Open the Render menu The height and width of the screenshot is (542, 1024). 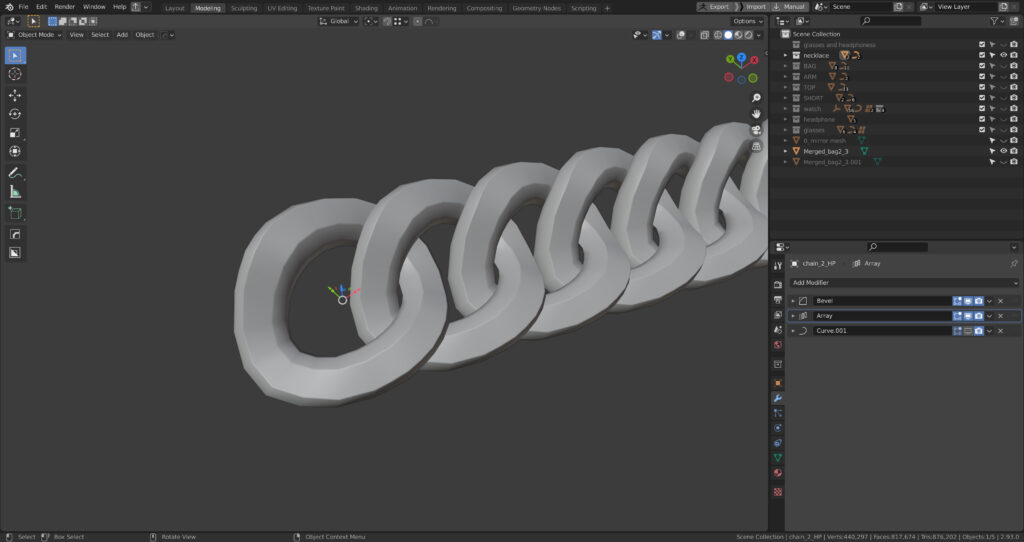point(64,7)
